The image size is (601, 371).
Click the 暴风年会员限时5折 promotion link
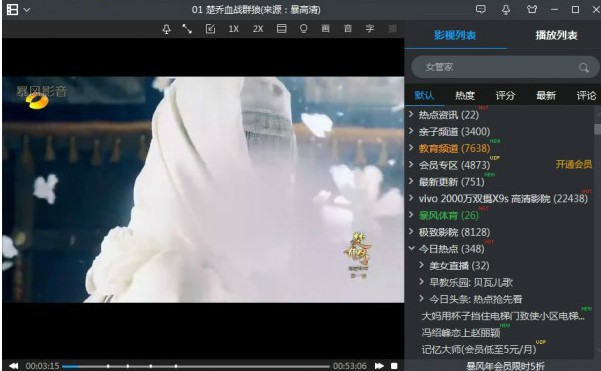(505, 366)
